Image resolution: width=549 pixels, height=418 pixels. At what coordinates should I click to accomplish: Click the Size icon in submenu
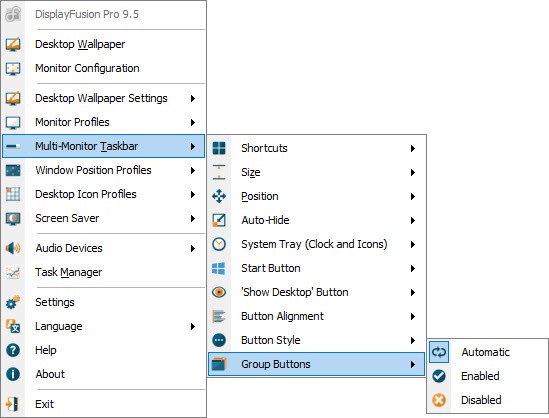pos(219,172)
